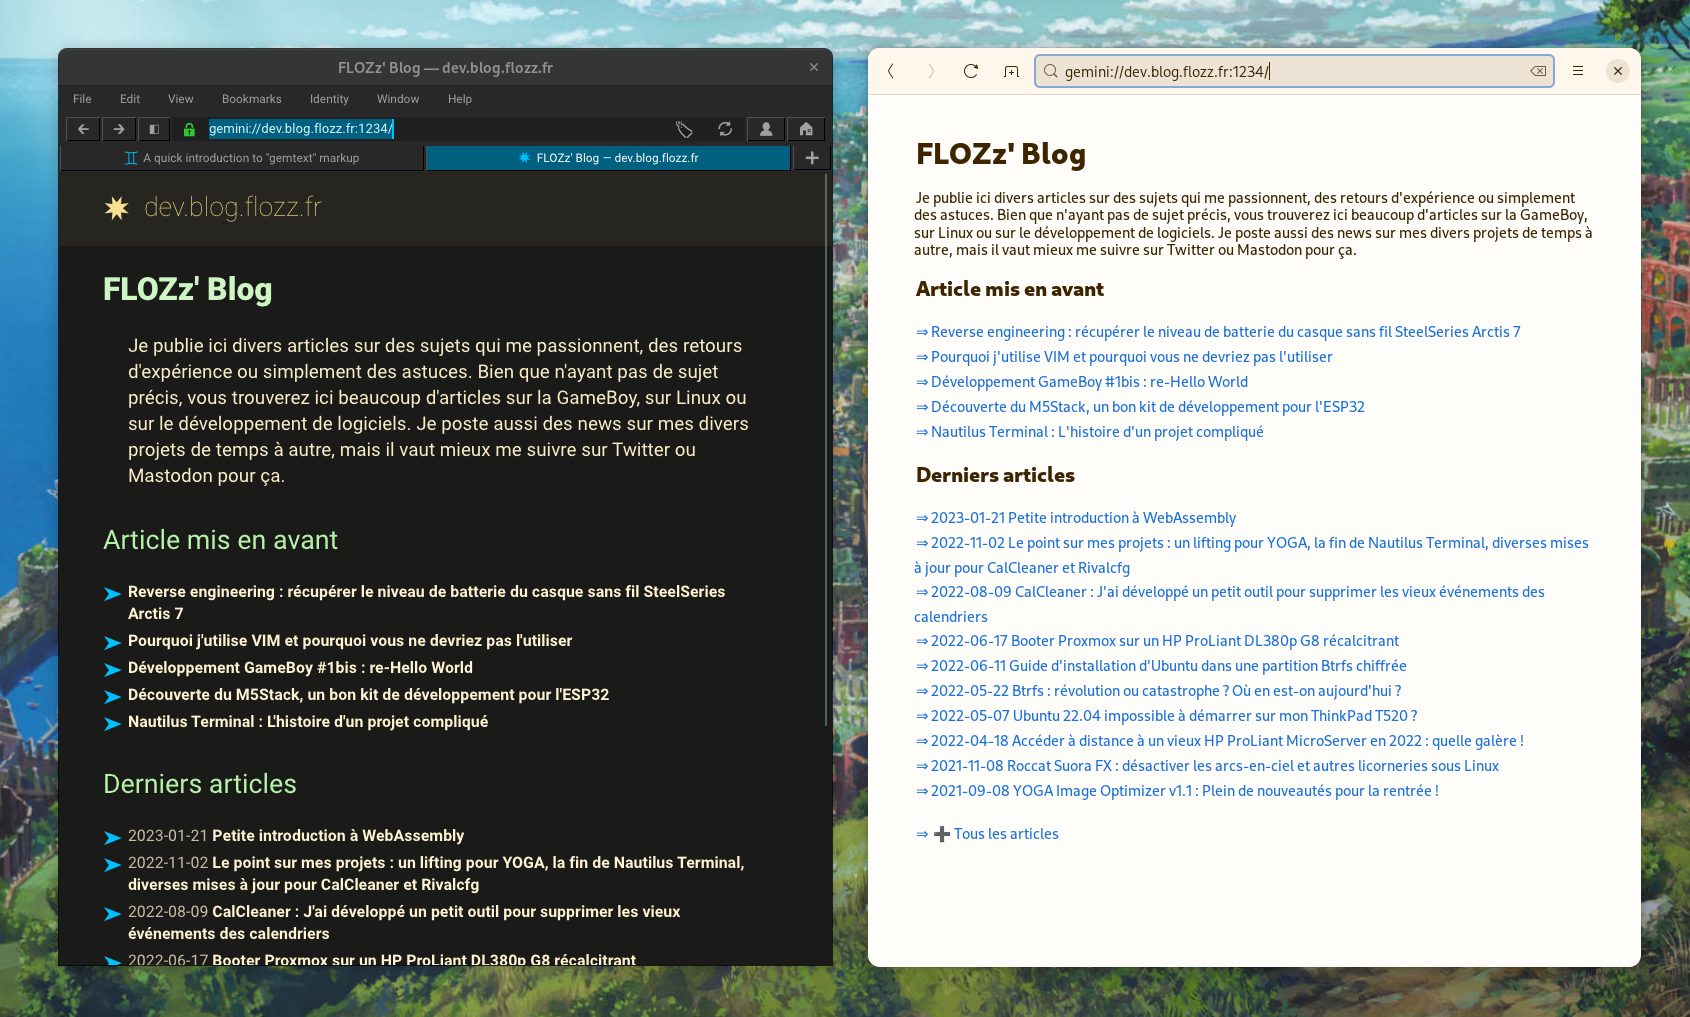Open the Identity menu
Viewport: 1690px width, 1017px height.
click(329, 99)
